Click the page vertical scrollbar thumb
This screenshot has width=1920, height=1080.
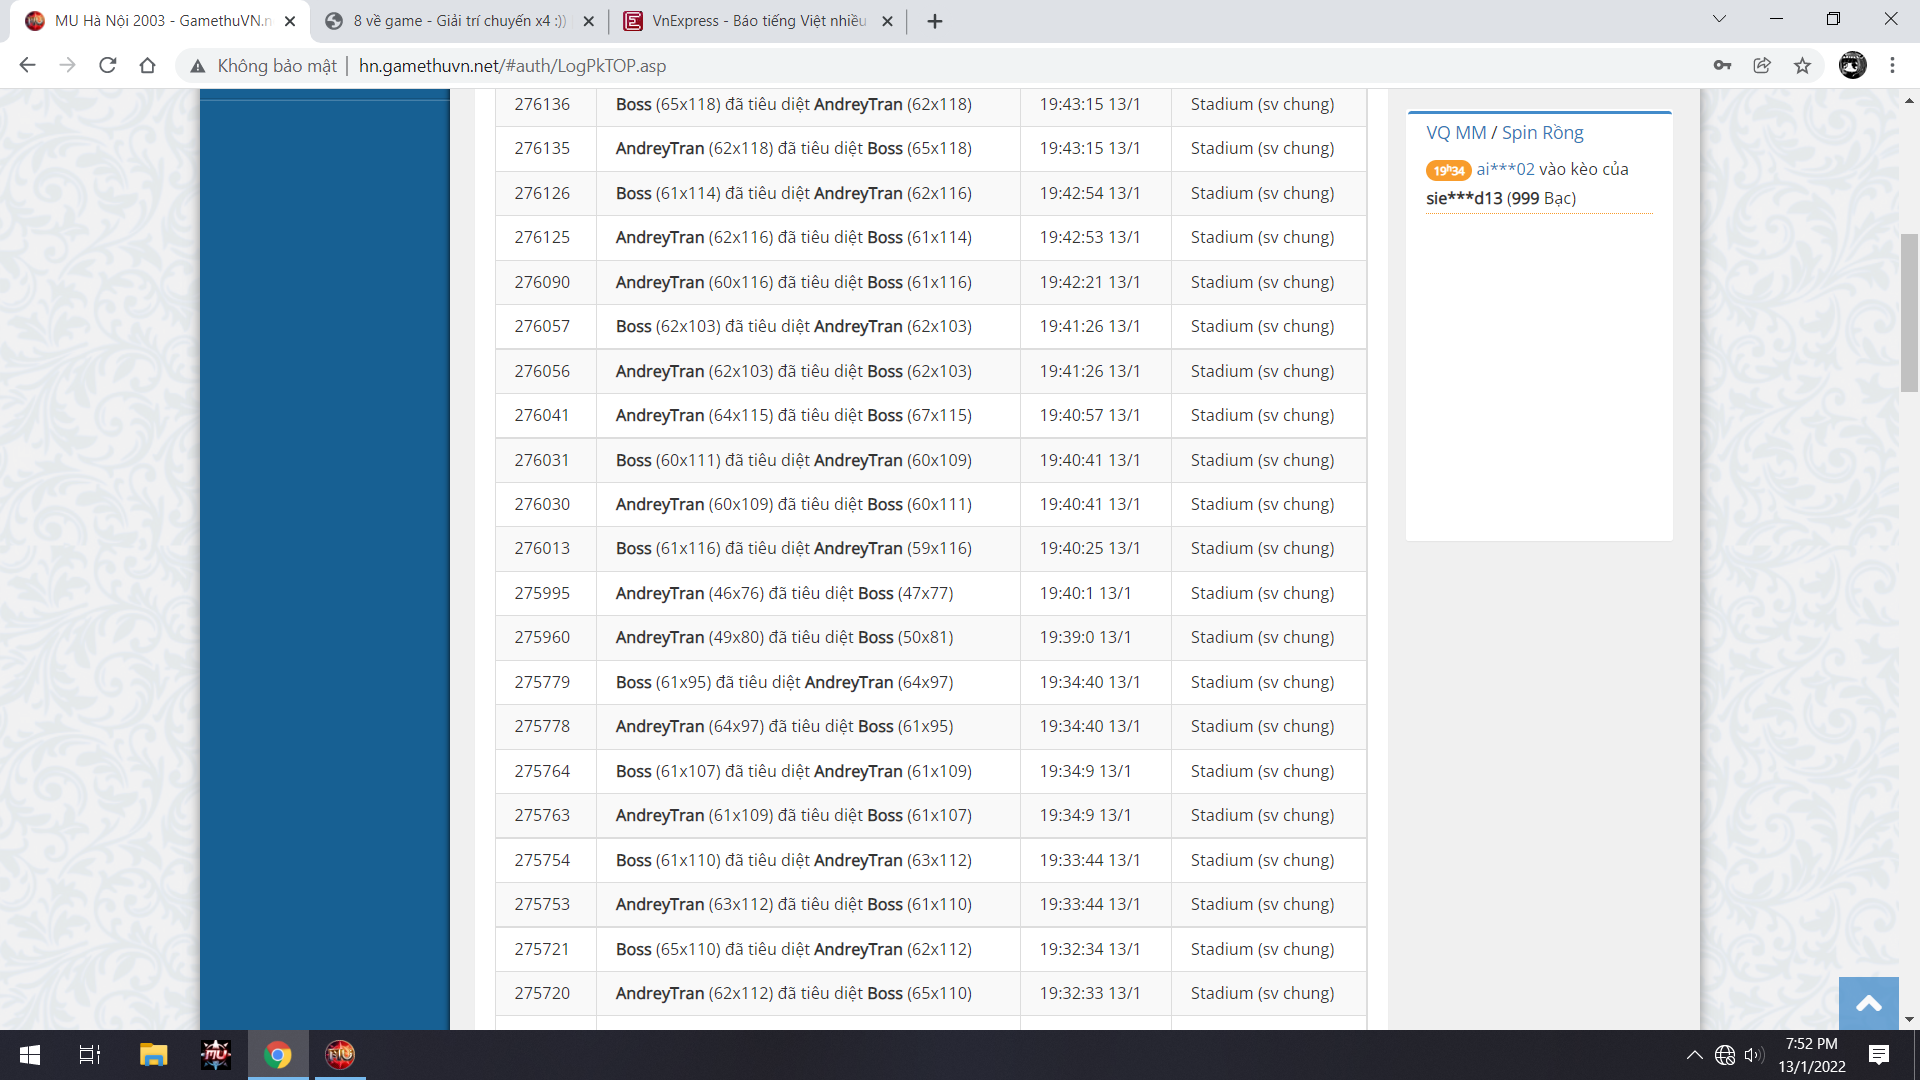1909,312
